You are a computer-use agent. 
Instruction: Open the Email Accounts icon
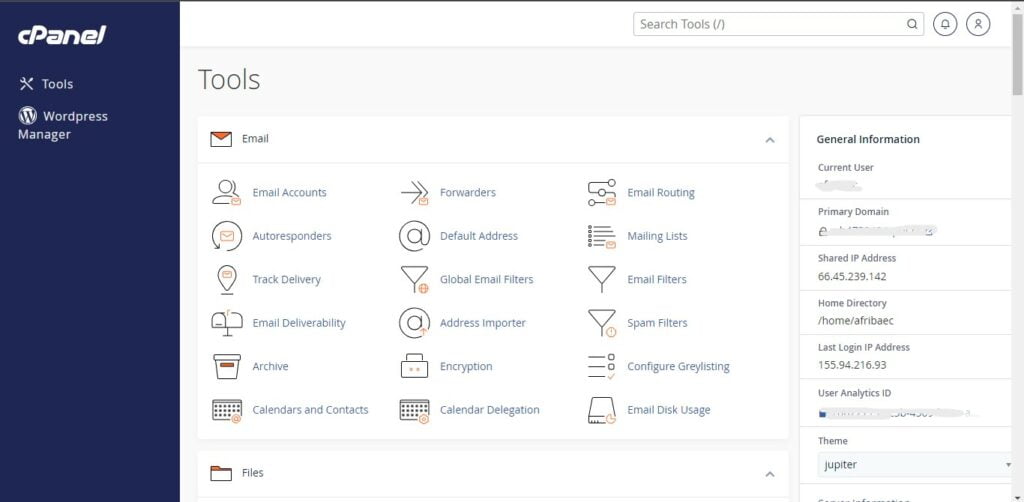point(227,193)
